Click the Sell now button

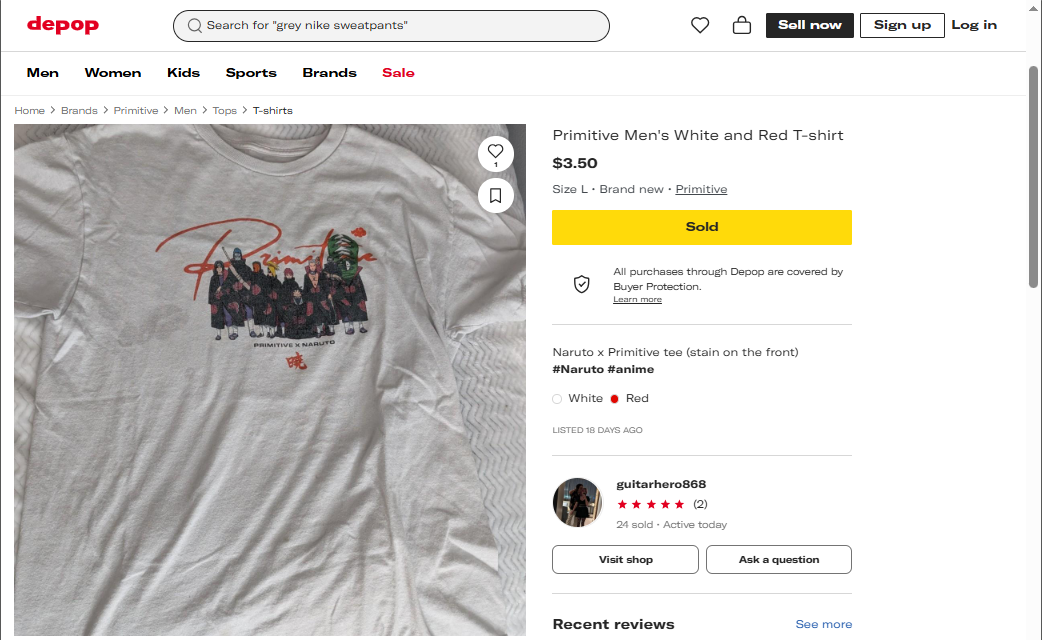(x=809, y=25)
